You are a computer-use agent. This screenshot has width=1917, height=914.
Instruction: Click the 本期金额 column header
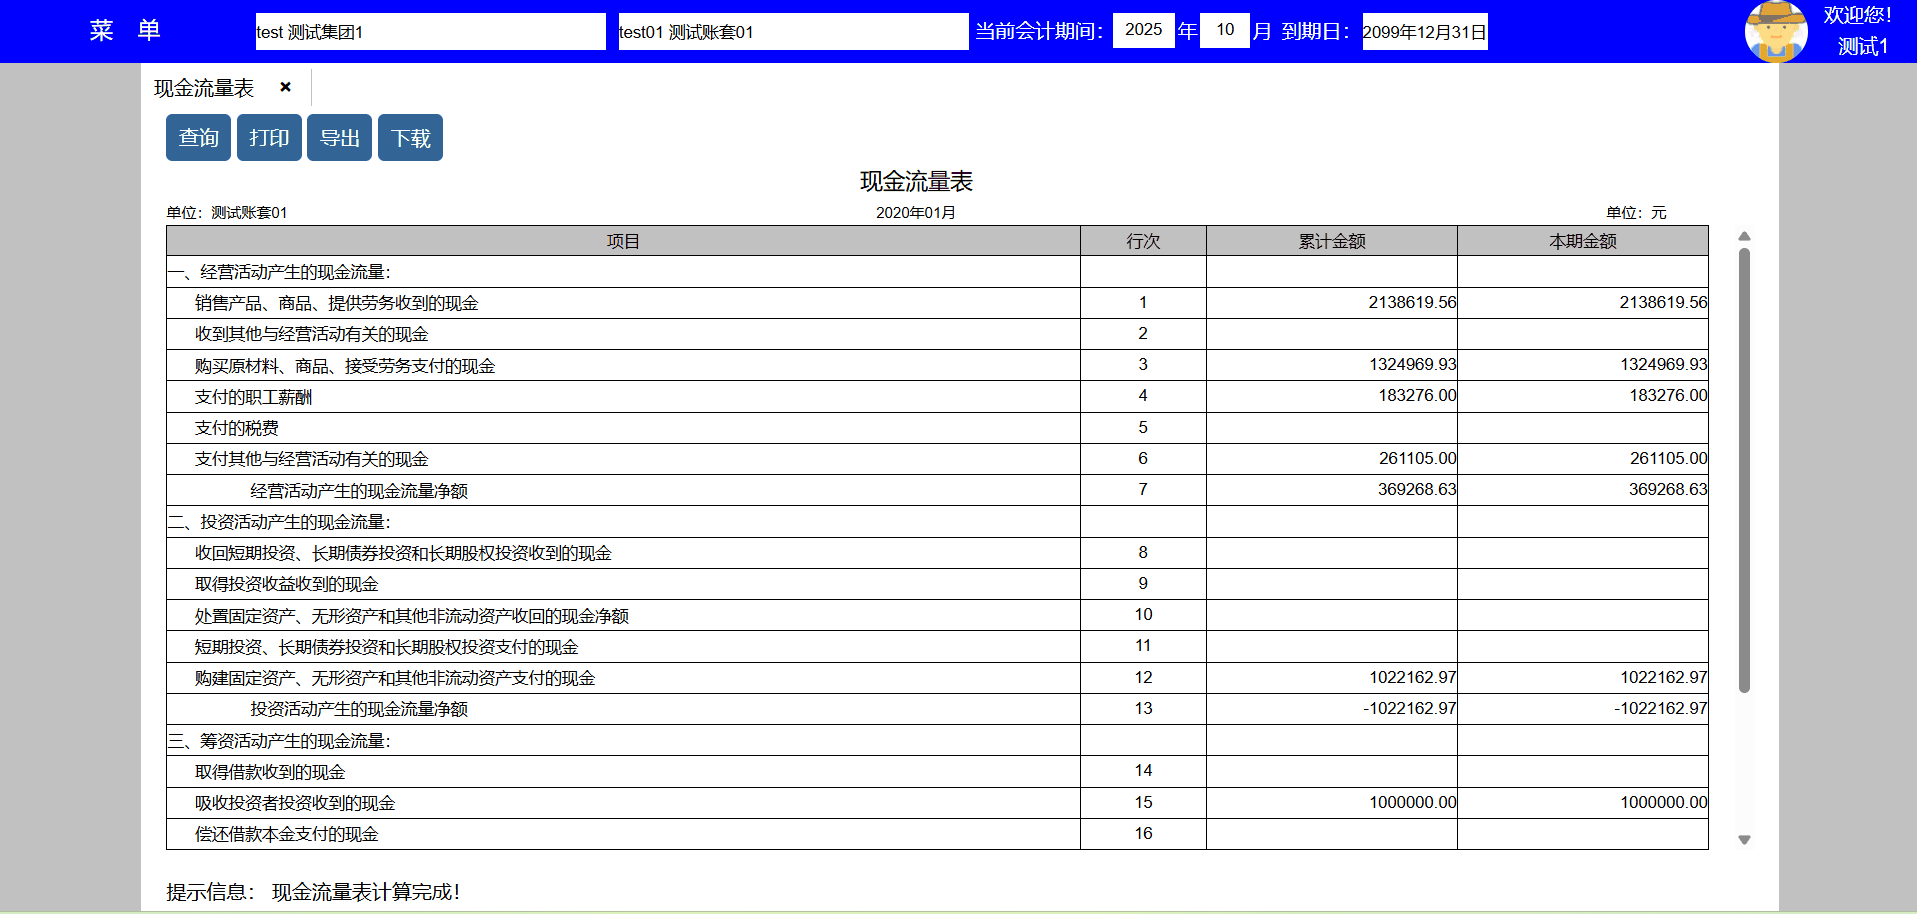pos(1582,241)
